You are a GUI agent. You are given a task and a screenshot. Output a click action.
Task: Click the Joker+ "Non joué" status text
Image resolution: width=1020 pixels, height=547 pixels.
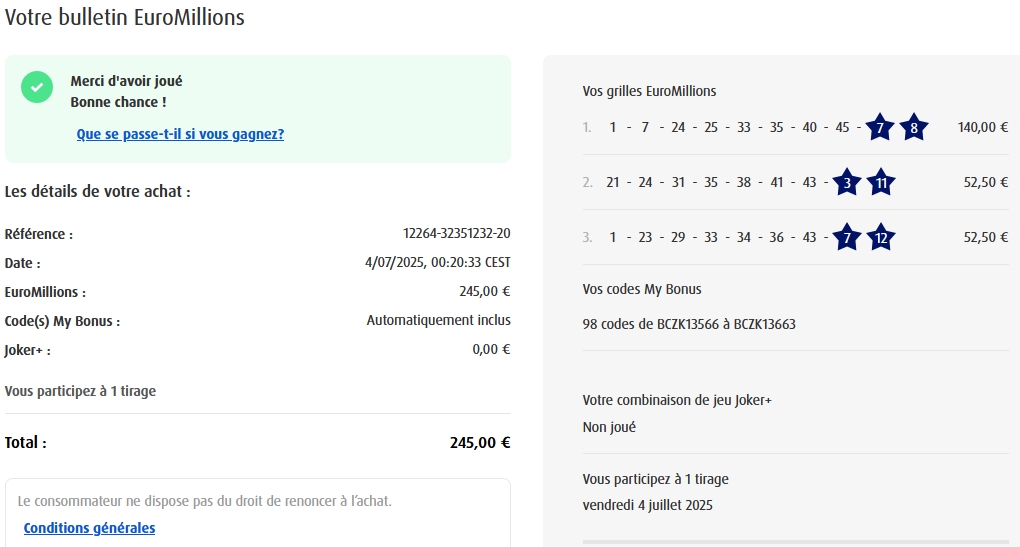[609, 427]
